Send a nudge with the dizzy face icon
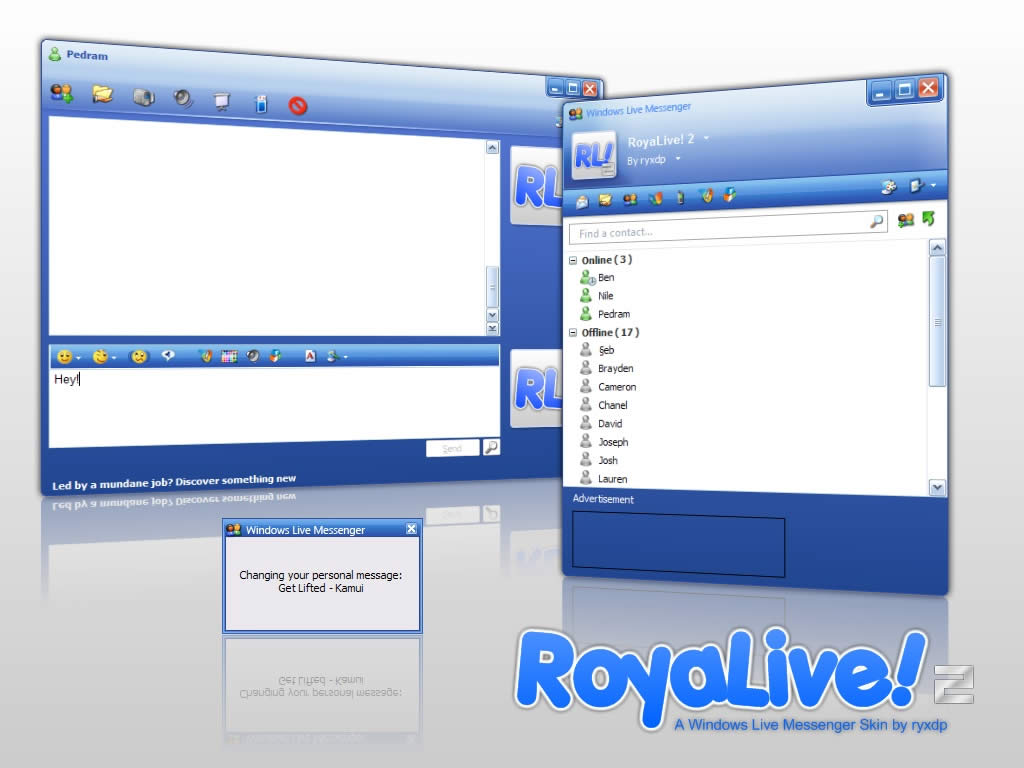Screen dimensions: 1024x768 139,357
